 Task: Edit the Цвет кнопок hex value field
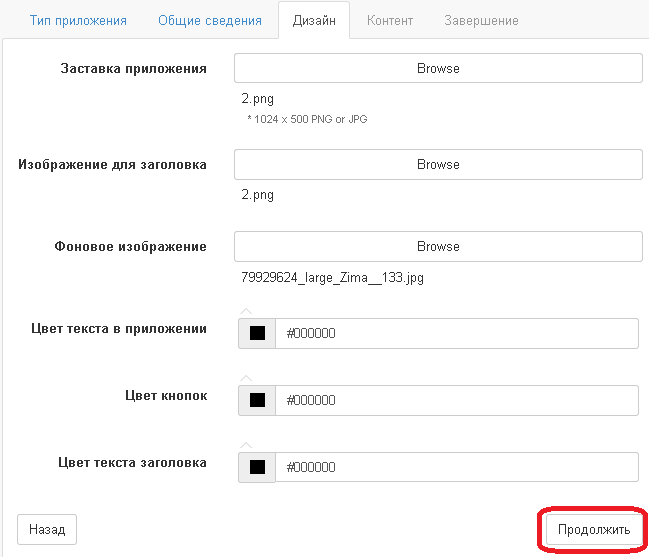click(x=457, y=400)
